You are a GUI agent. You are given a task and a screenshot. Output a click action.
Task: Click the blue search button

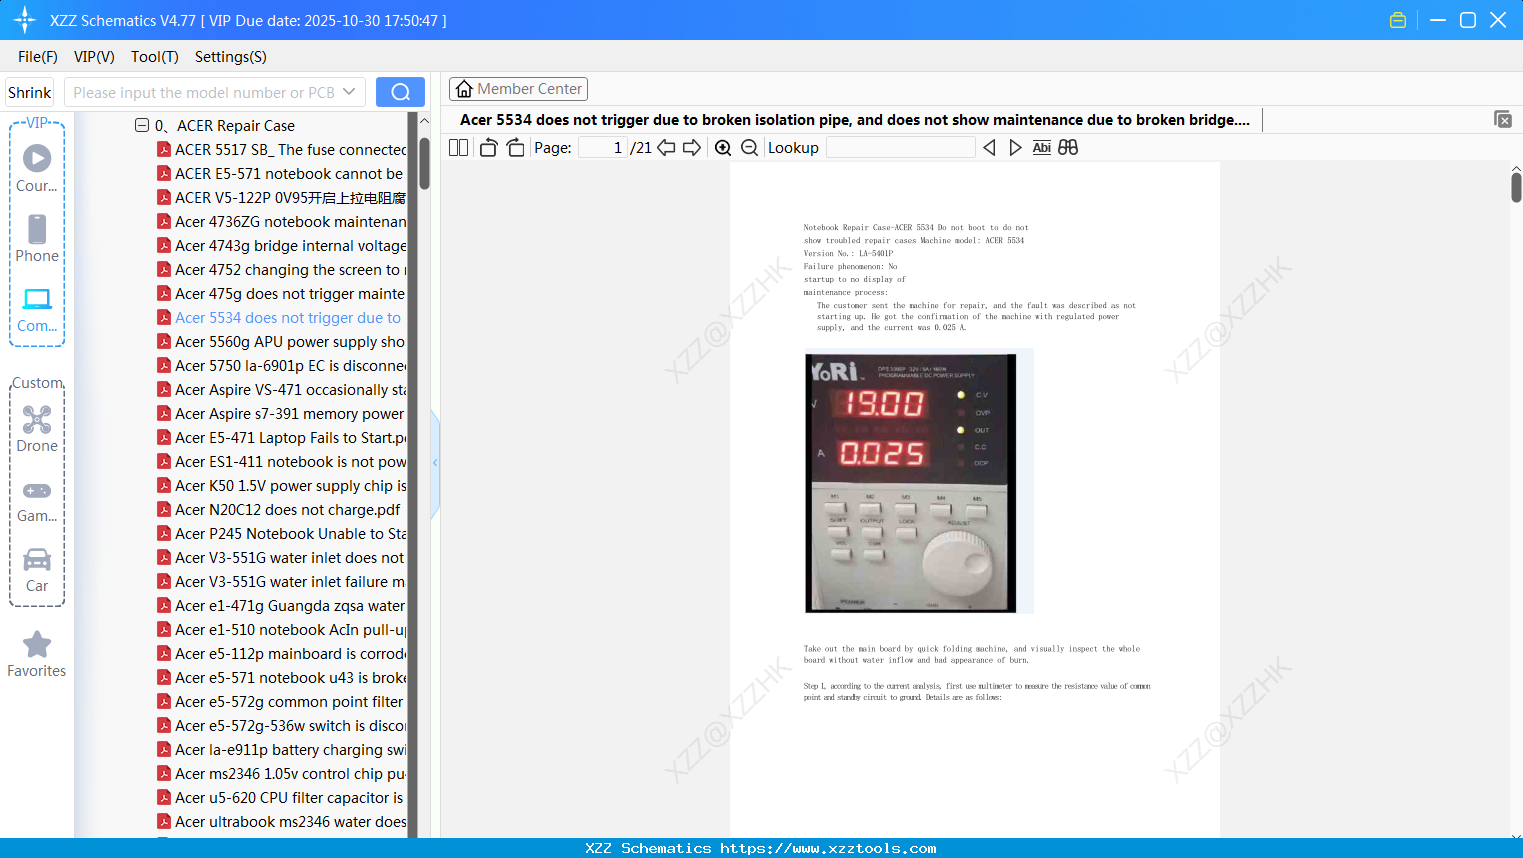(x=400, y=92)
